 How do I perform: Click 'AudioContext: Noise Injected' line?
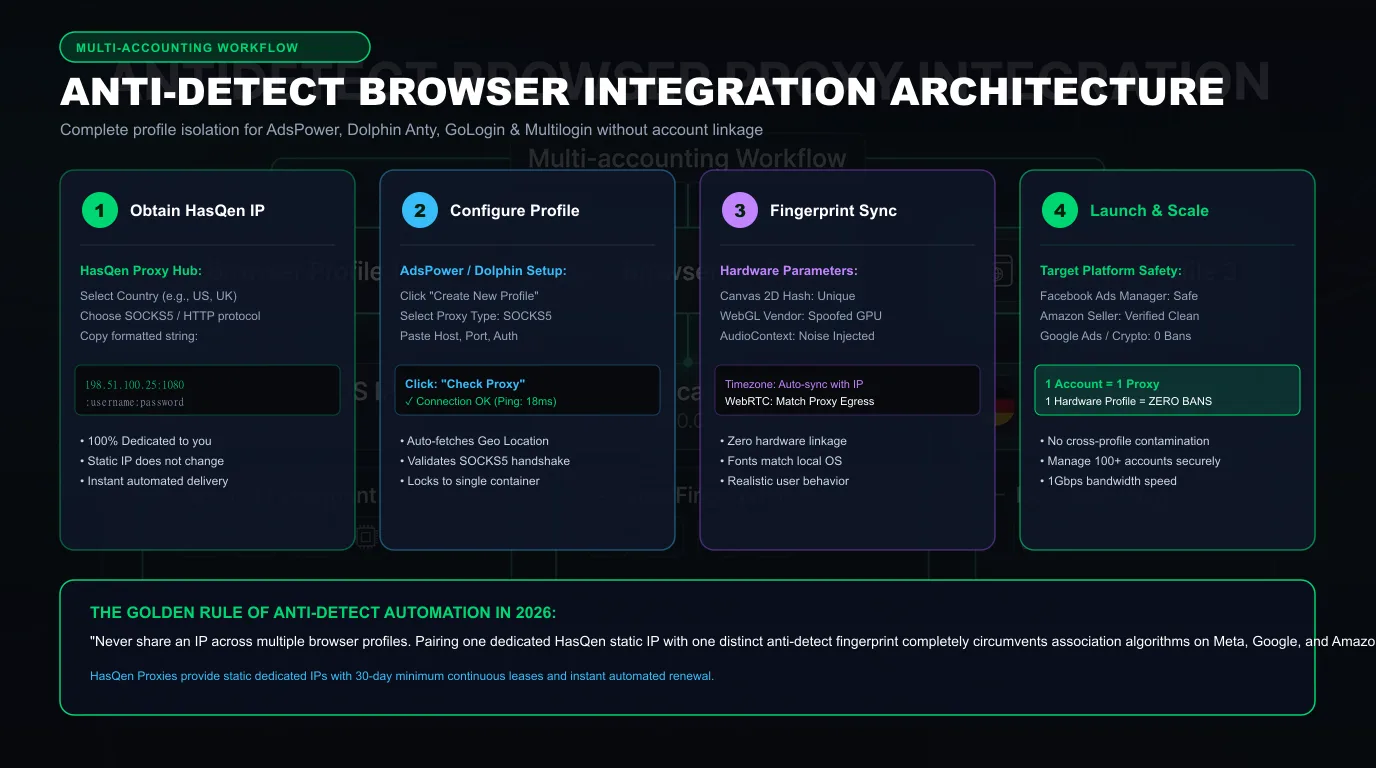[x=797, y=336]
